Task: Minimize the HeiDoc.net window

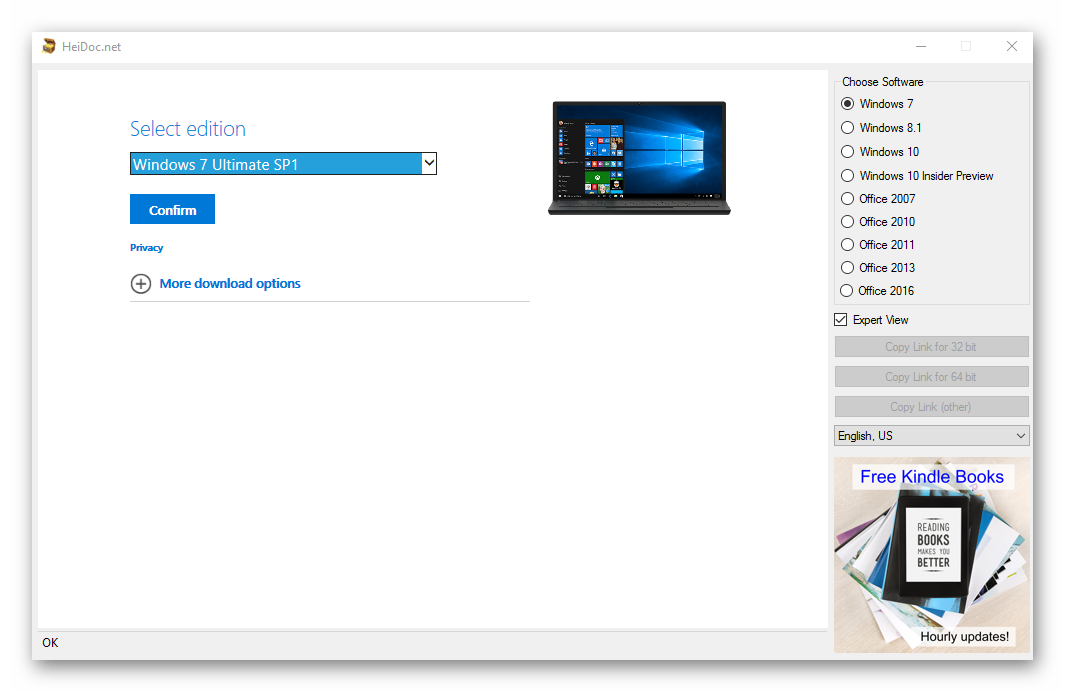Action: (x=921, y=46)
